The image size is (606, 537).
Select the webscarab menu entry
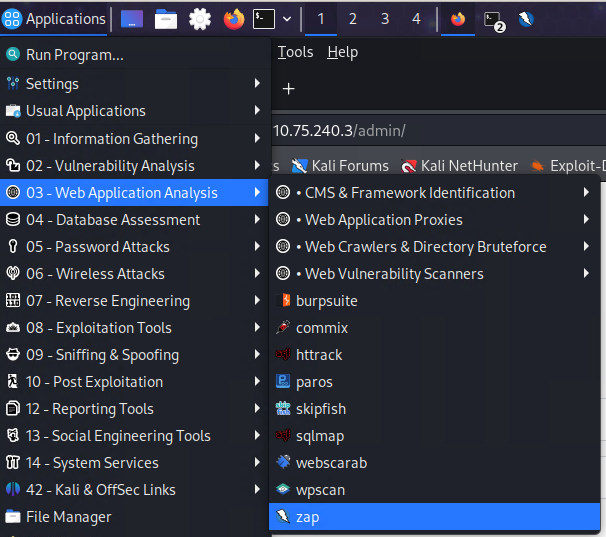[x=329, y=463]
